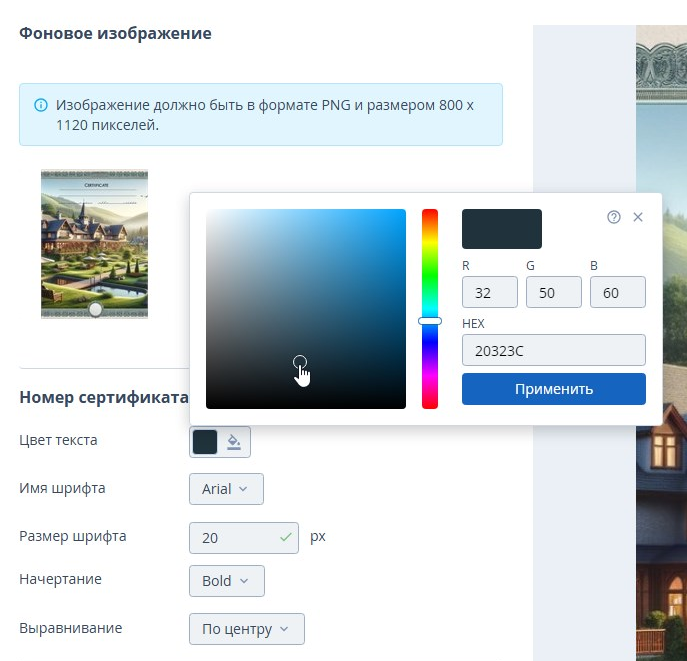Click the Имя шрифта label

tap(62, 488)
